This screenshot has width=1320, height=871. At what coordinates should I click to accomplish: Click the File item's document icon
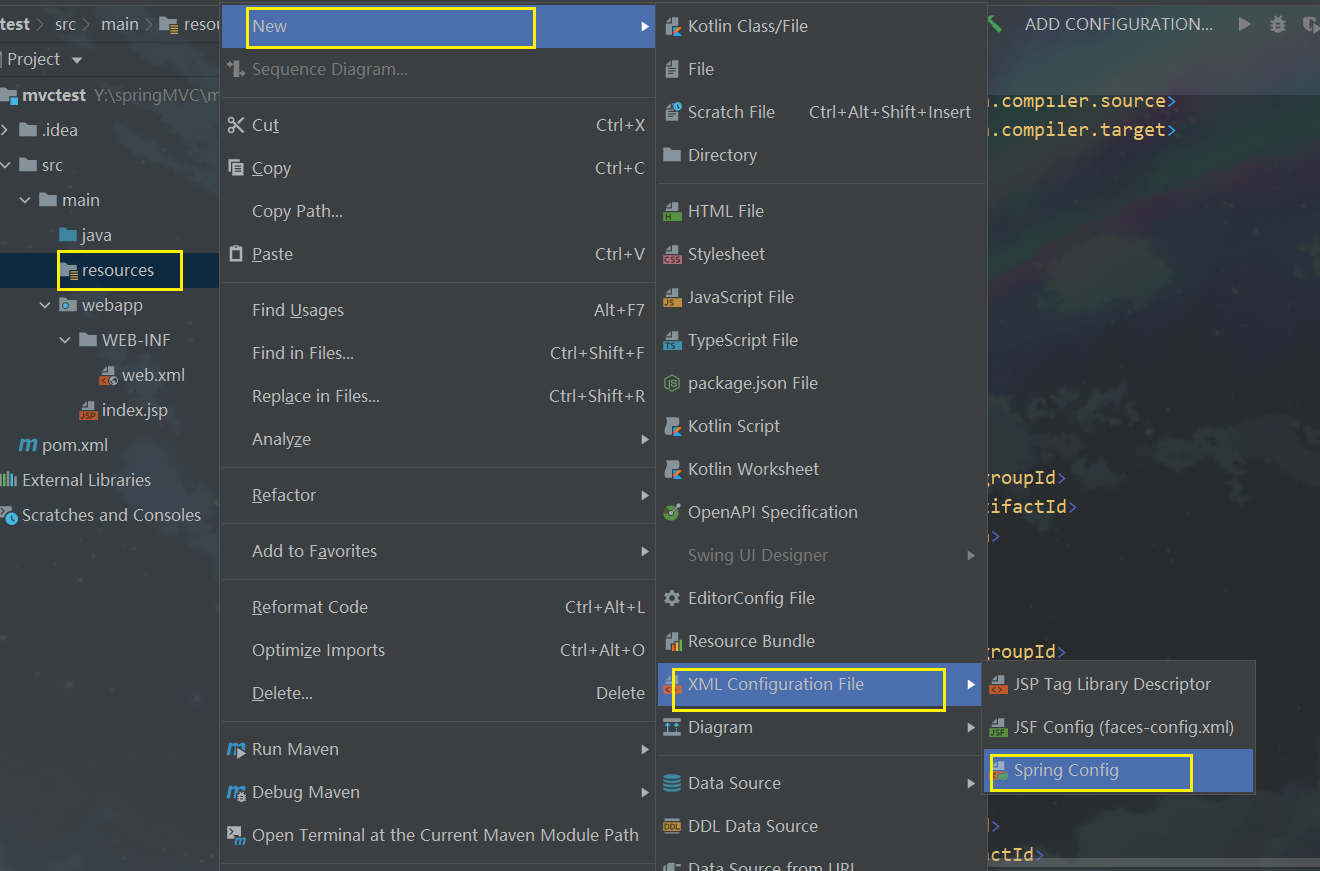coord(672,69)
